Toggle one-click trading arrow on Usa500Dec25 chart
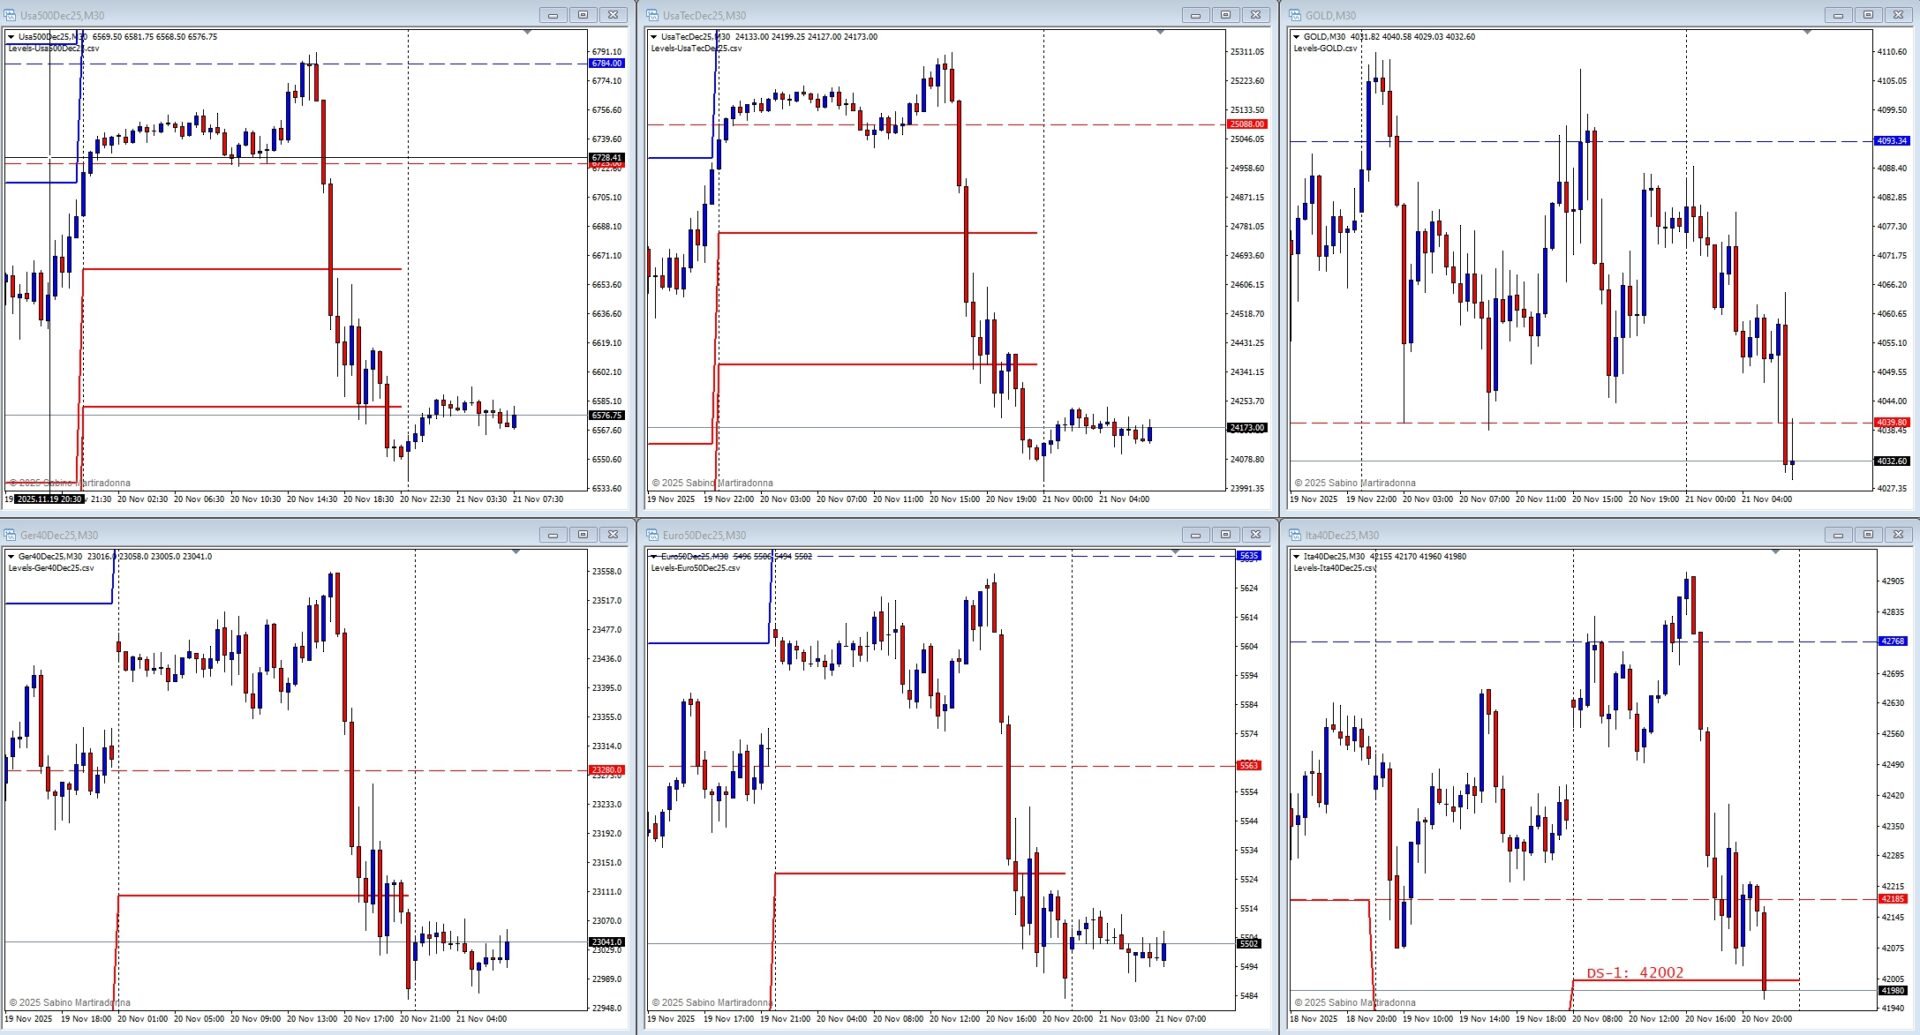Viewport: 1920px width, 1035px height. coord(11,37)
